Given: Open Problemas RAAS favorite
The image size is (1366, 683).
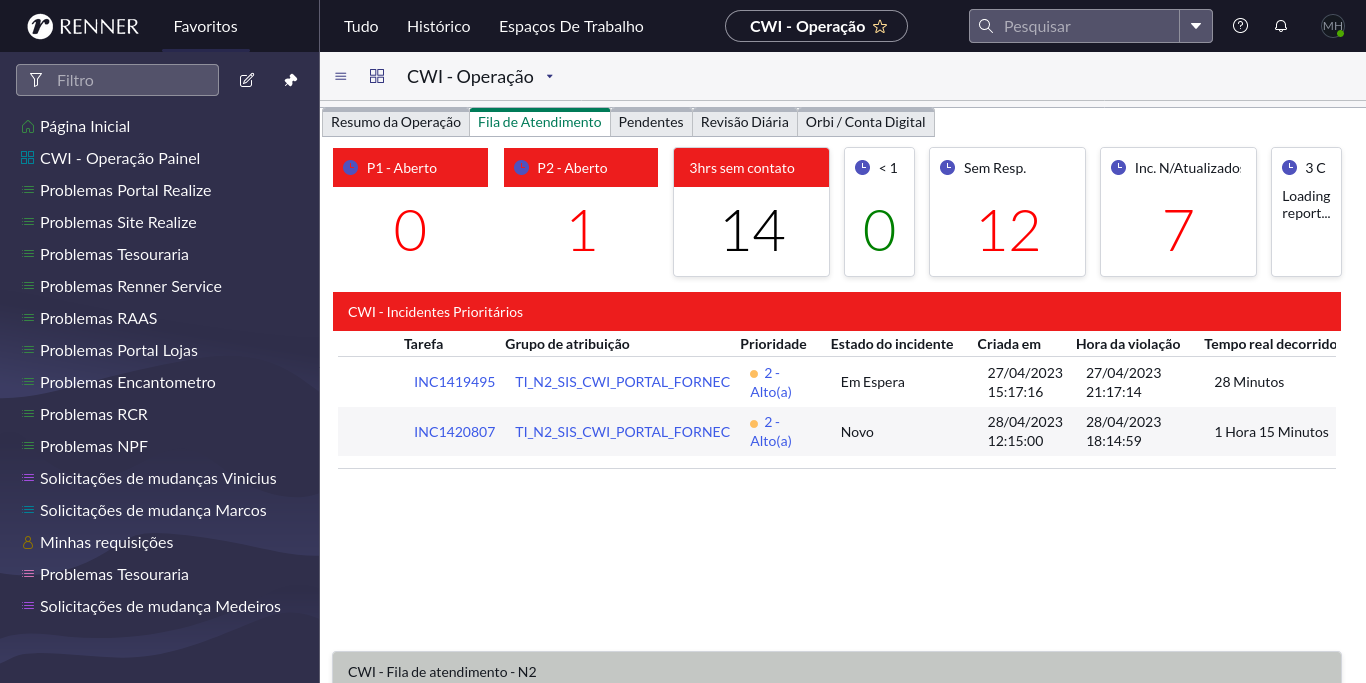Looking at the screenshot, I should tap(98, 318).
